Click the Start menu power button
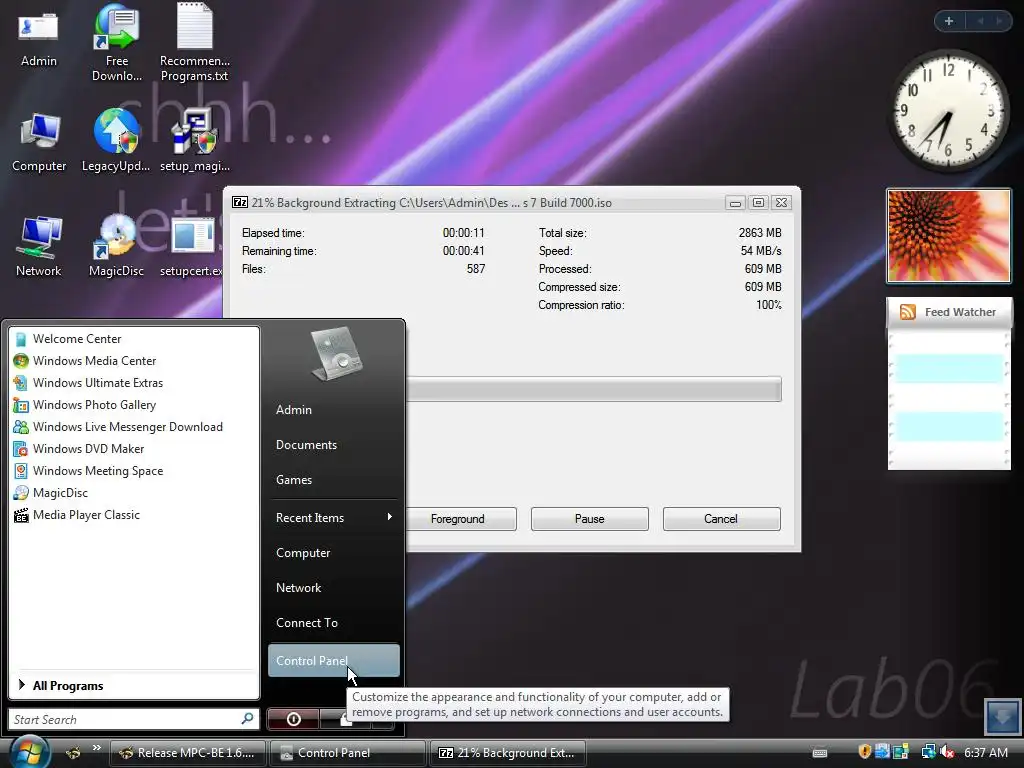The width and height of the screenshot is (1024, 768). [x=294, y=719]
